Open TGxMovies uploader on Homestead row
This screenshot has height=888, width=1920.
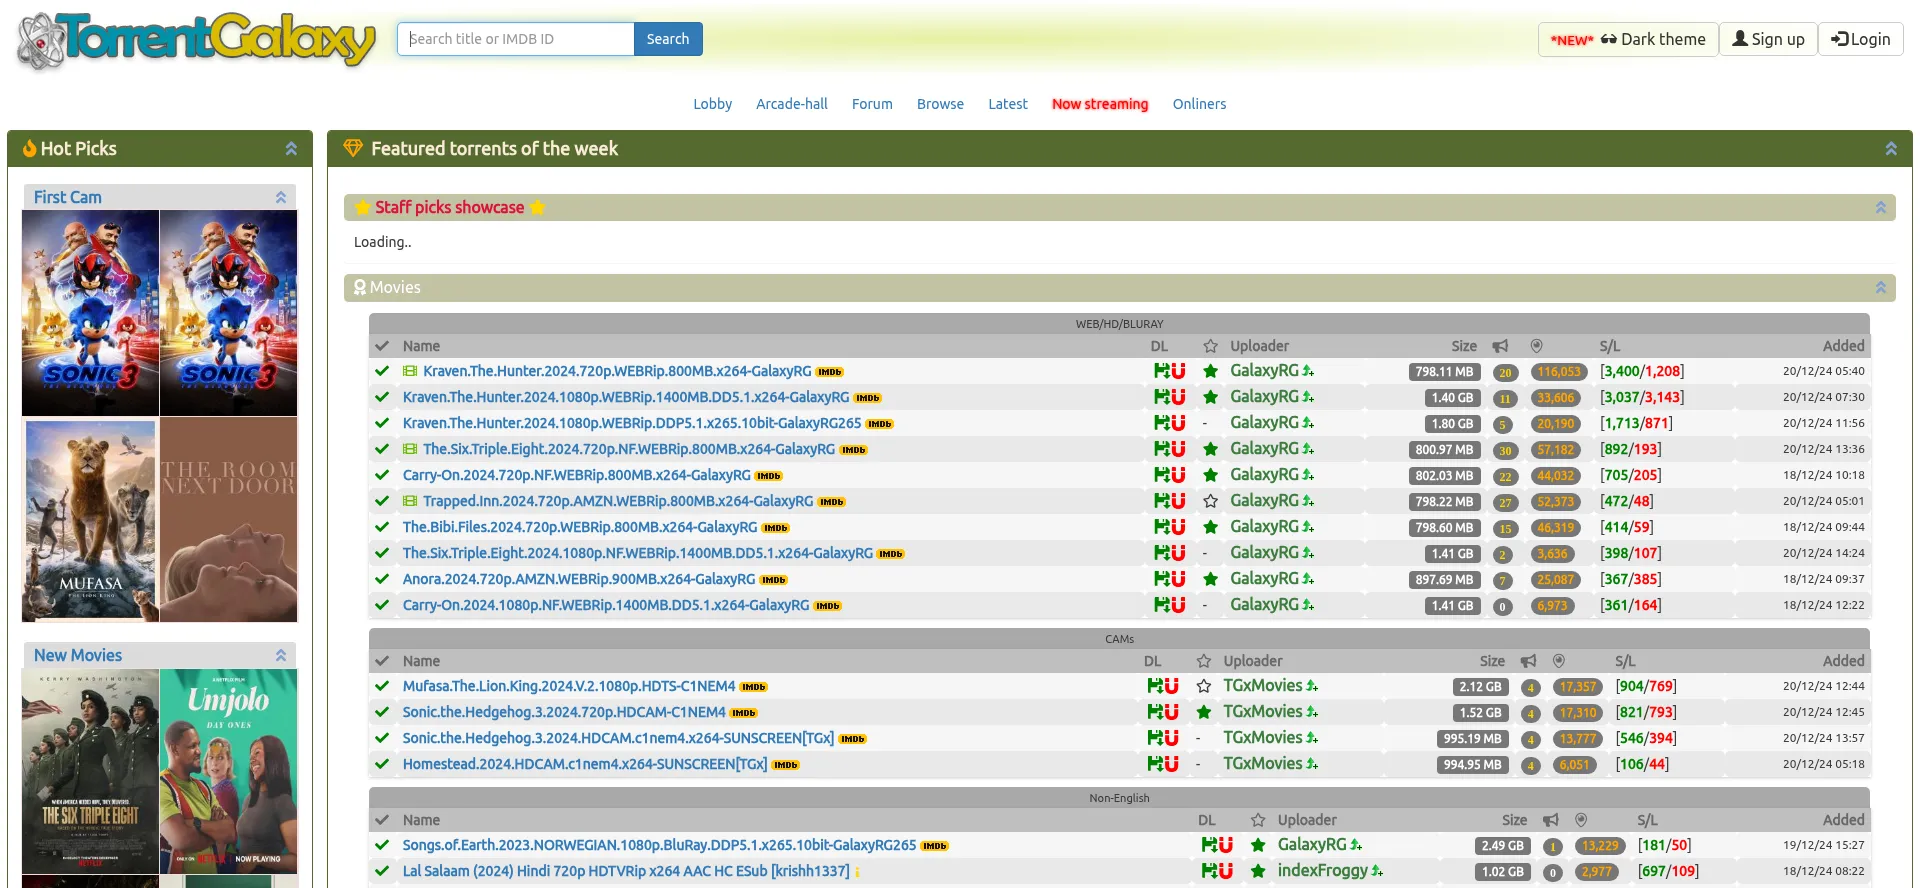(x=1263, y=764)
